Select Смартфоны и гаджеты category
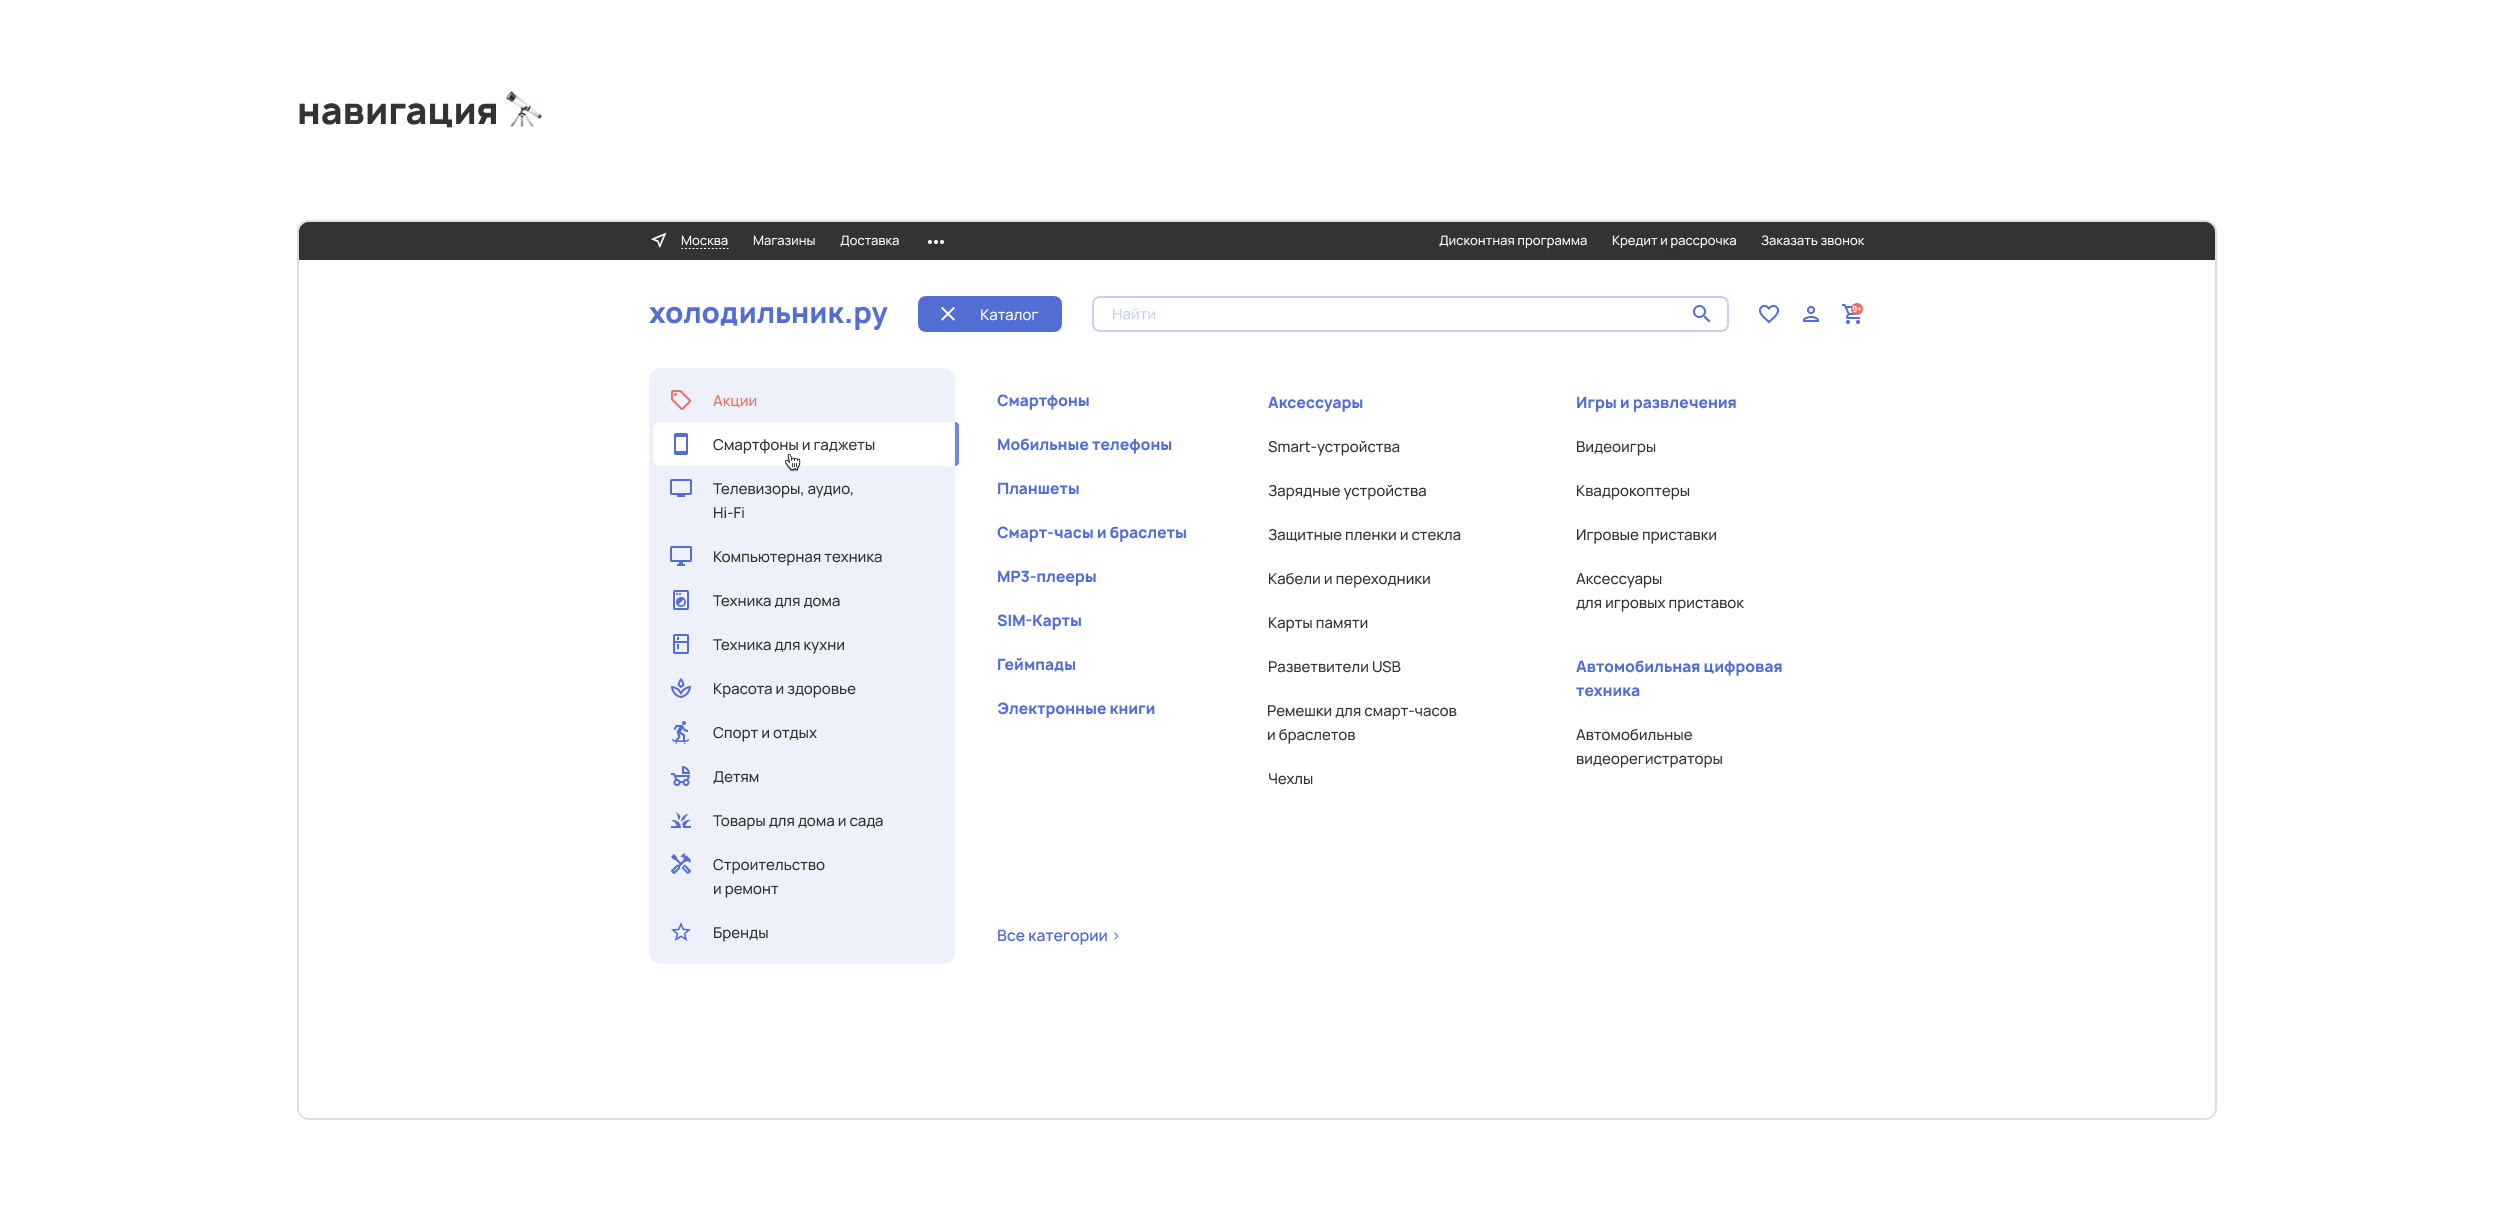The image size is (2513, 1221). (x=804, y=444)
